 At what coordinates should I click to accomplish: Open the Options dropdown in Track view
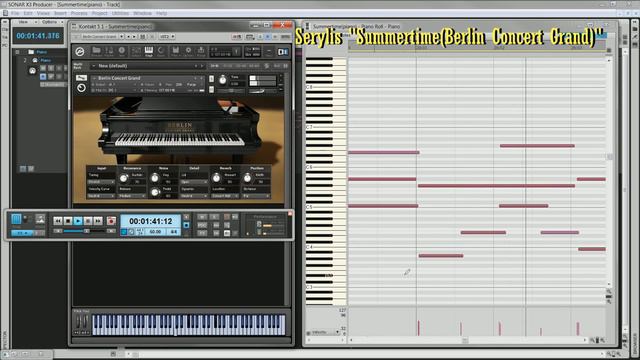pyautogui.click(x=52, y=22)
